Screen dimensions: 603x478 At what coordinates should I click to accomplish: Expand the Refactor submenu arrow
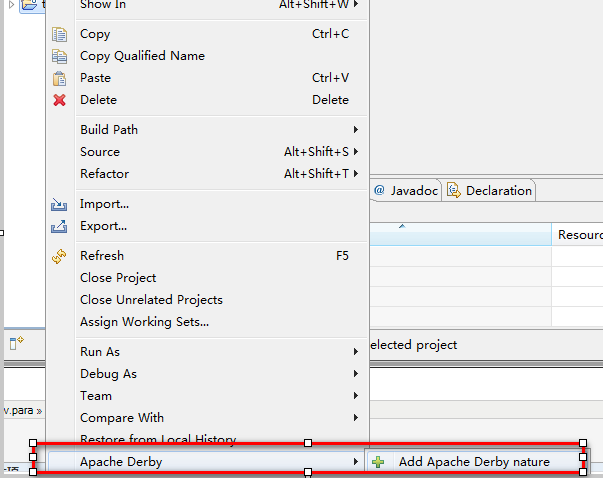[356, 173]
